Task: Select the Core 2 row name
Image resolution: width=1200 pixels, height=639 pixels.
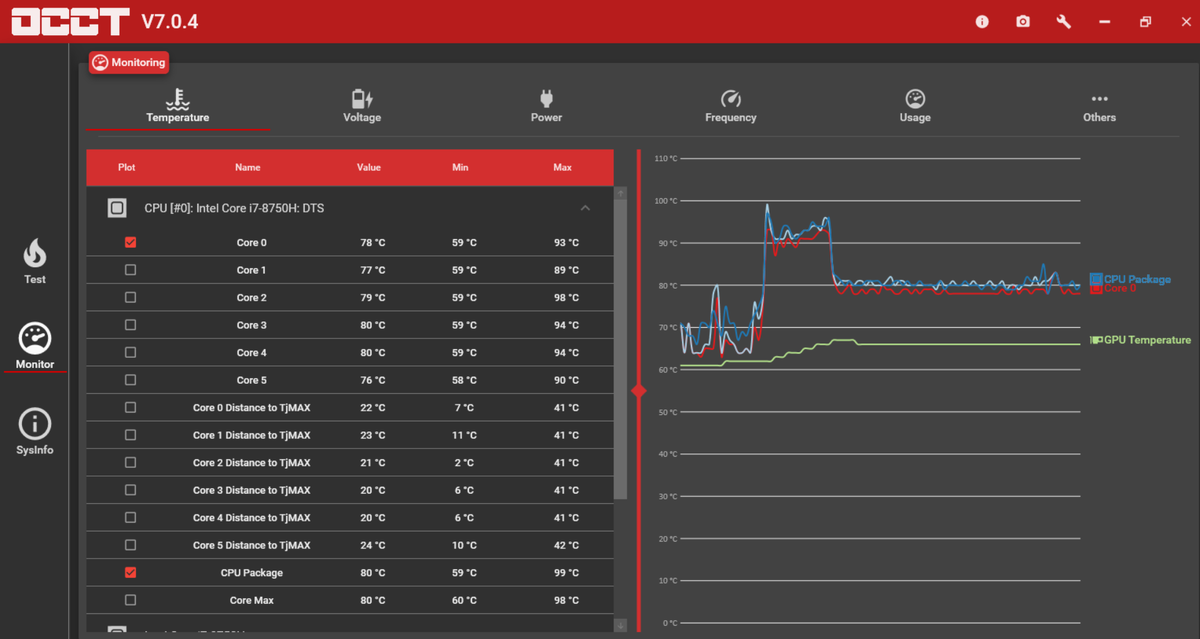Action: 251,297
